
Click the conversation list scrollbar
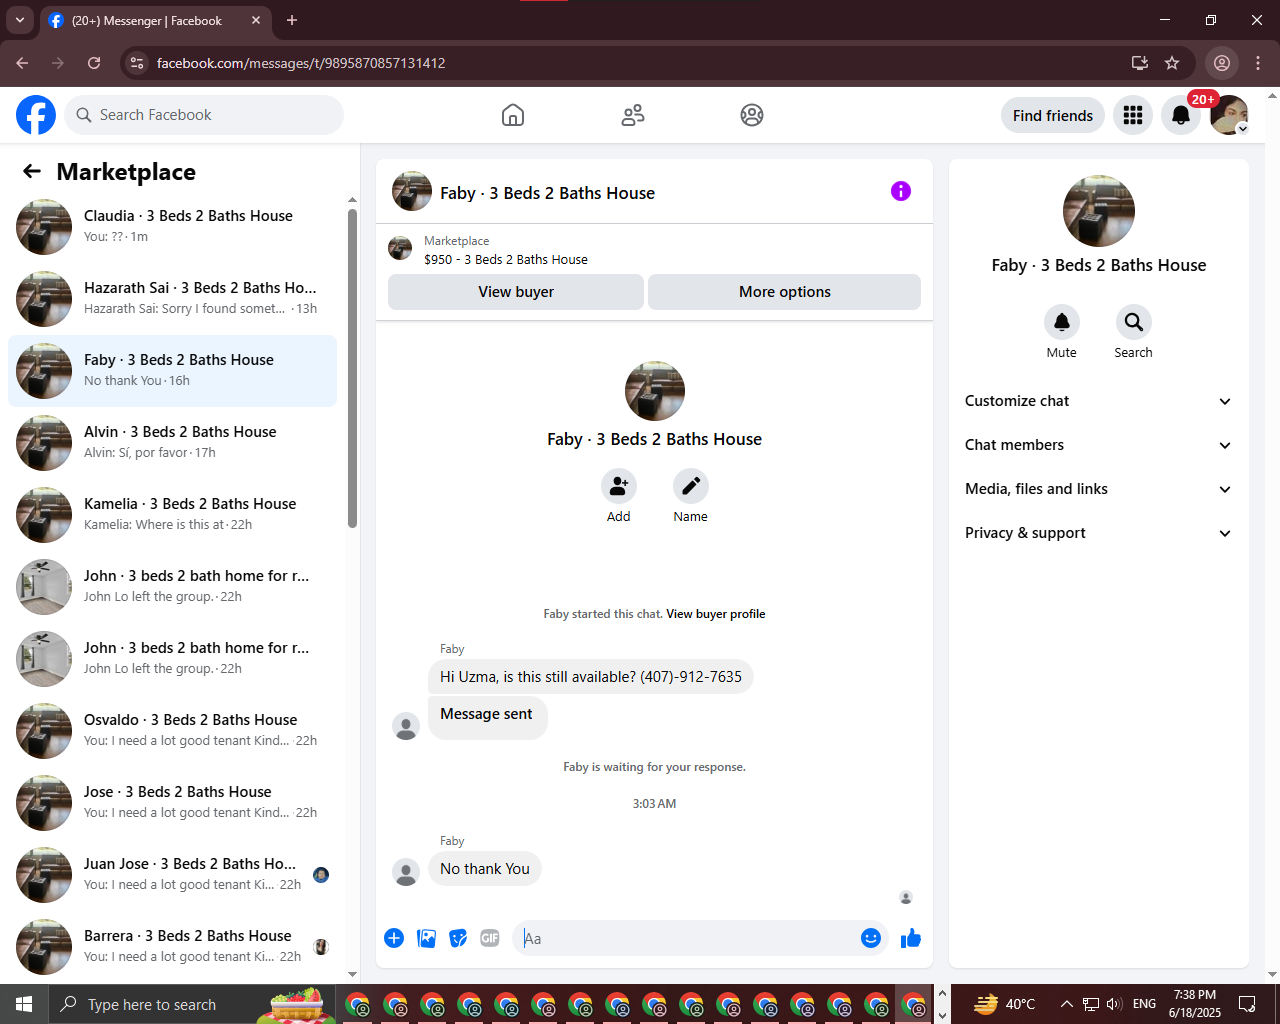(x=352, y=367)
